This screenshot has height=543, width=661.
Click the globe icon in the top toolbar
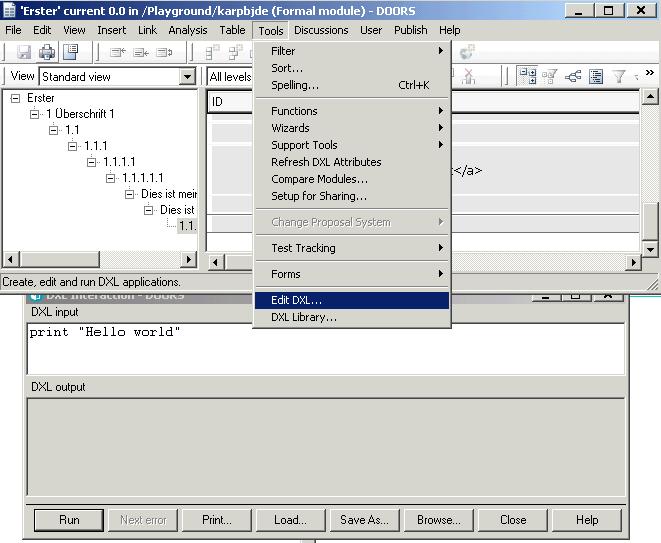click(x=467, y=52)
